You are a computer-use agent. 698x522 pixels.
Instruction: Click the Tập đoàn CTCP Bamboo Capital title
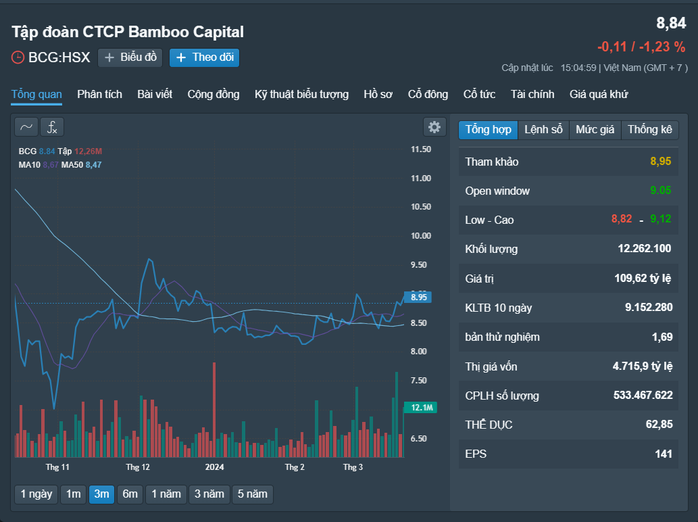click(x=128, y=32)
